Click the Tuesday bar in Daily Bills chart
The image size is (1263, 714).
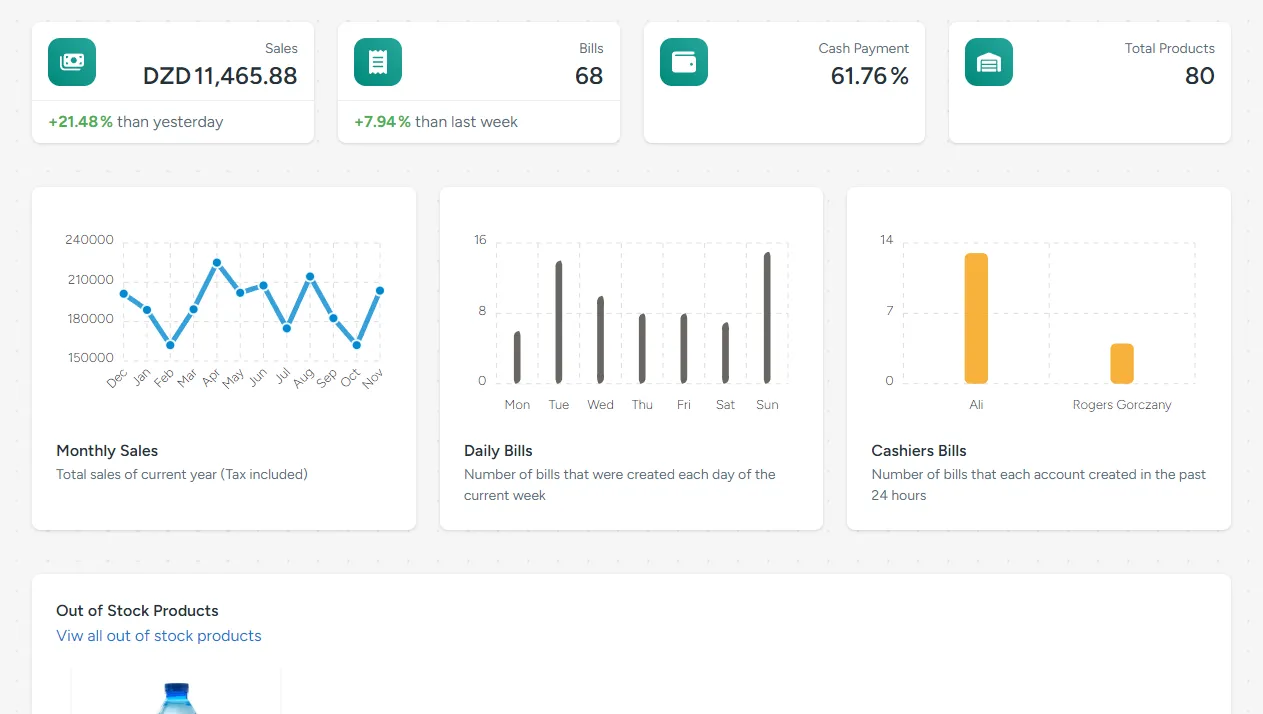(x=559, y=322)
